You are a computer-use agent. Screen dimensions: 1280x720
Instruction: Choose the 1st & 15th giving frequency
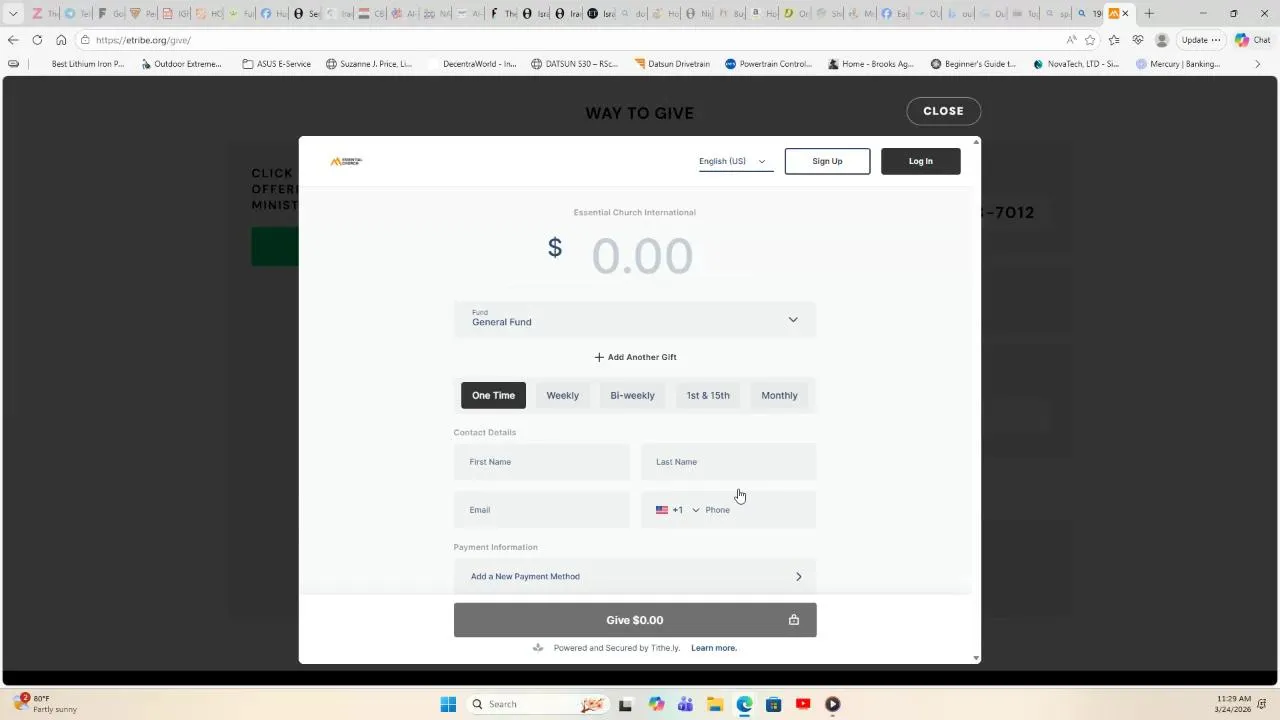[708, 395]
